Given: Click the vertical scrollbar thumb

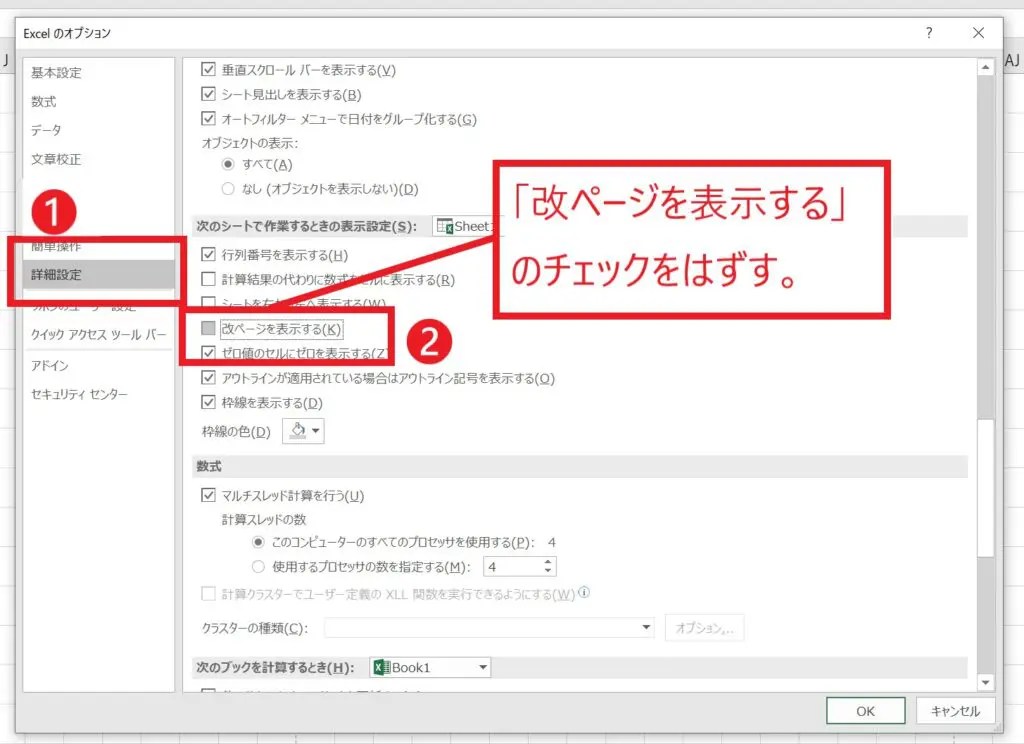Looking at the screenshot, I should (985, 488).
